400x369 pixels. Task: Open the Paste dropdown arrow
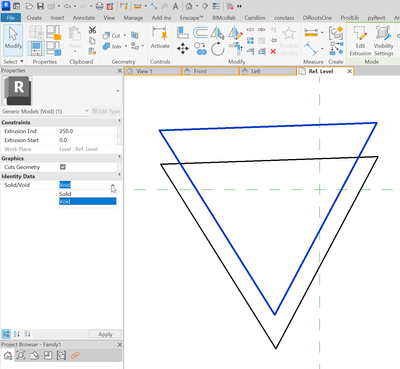[x=75, y=52]
